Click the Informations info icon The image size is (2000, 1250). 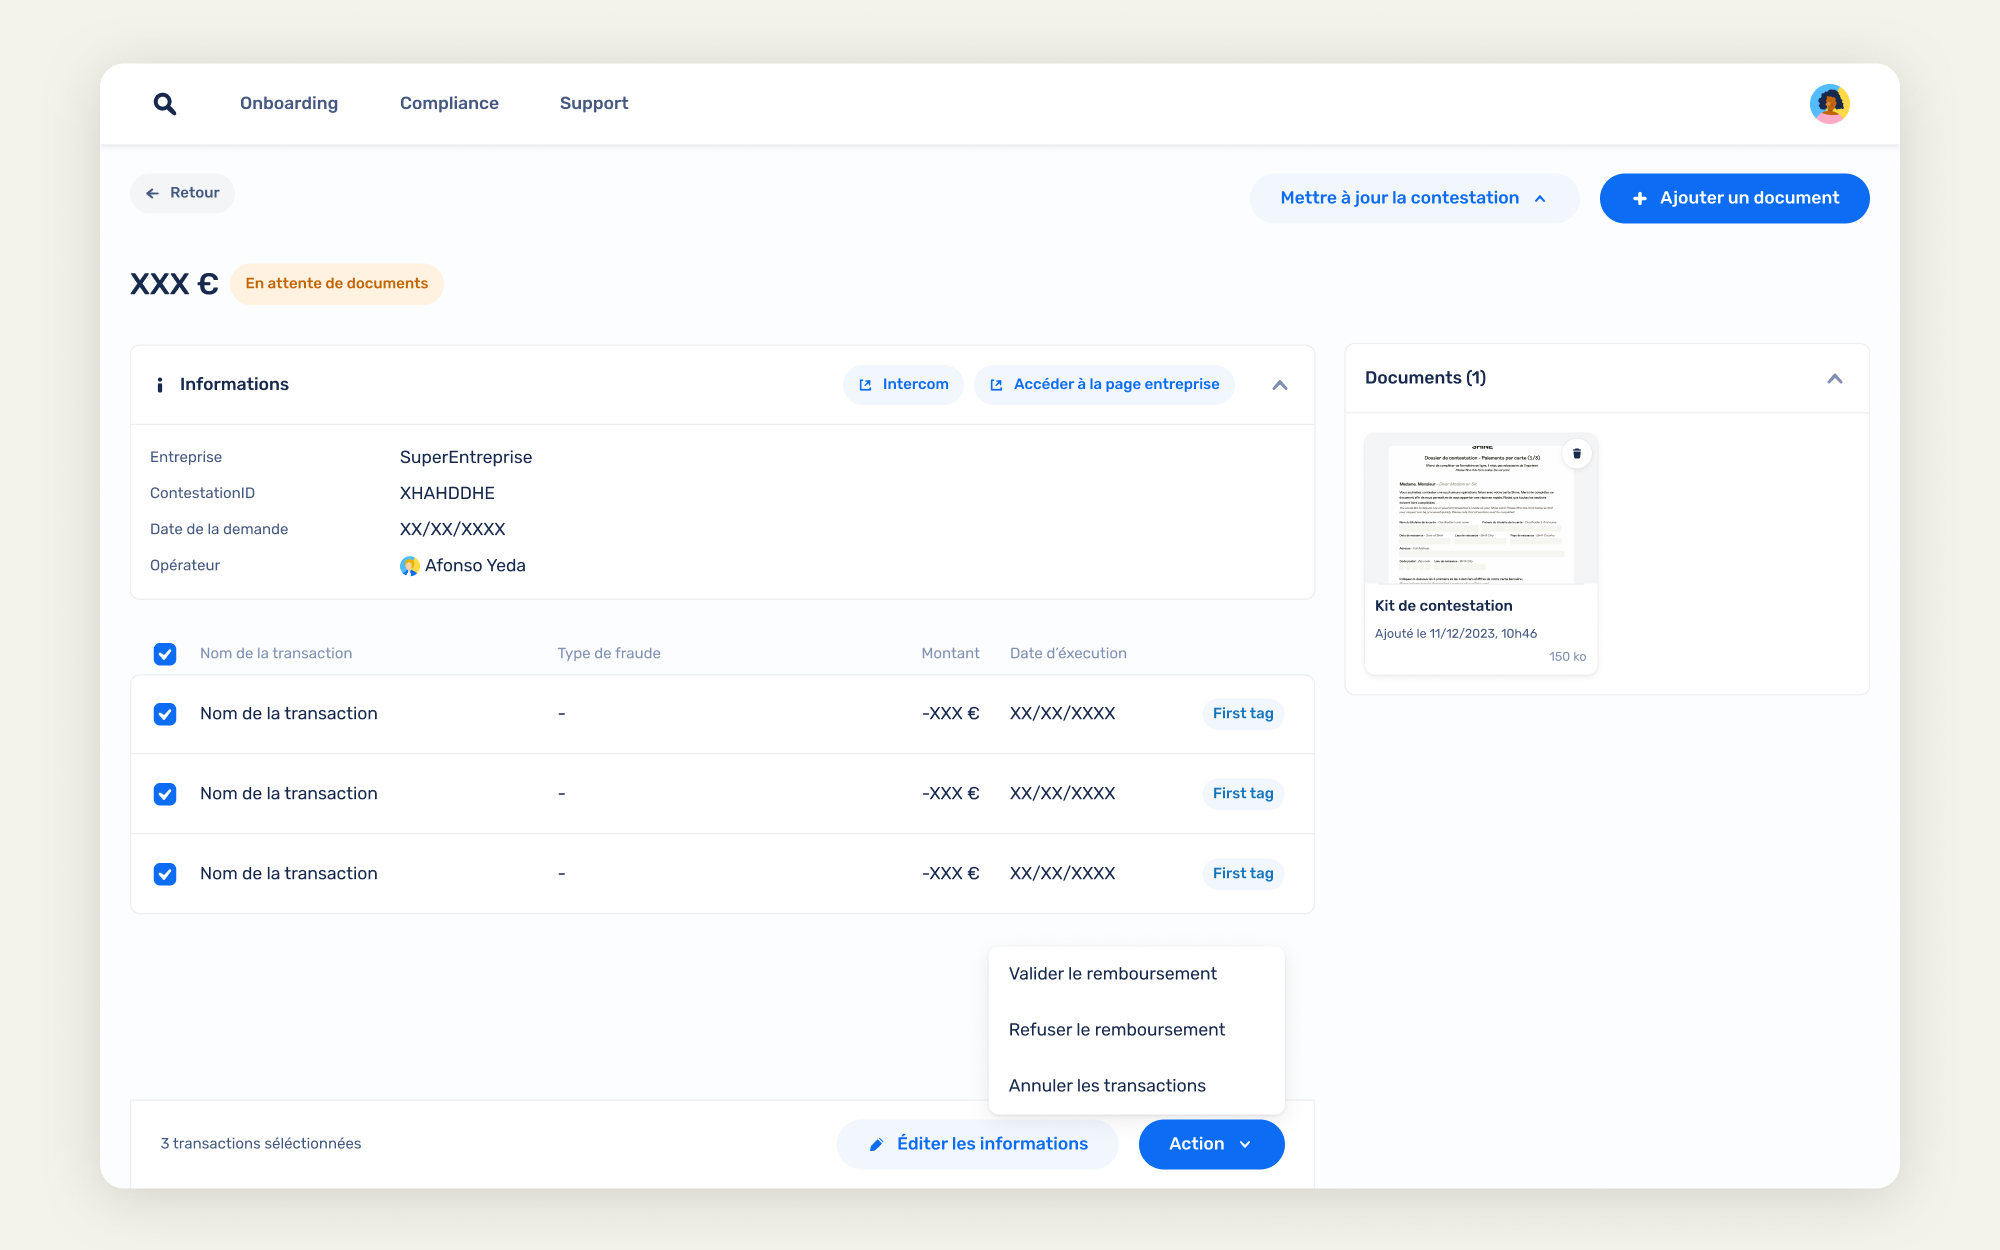tap(160, 385)
